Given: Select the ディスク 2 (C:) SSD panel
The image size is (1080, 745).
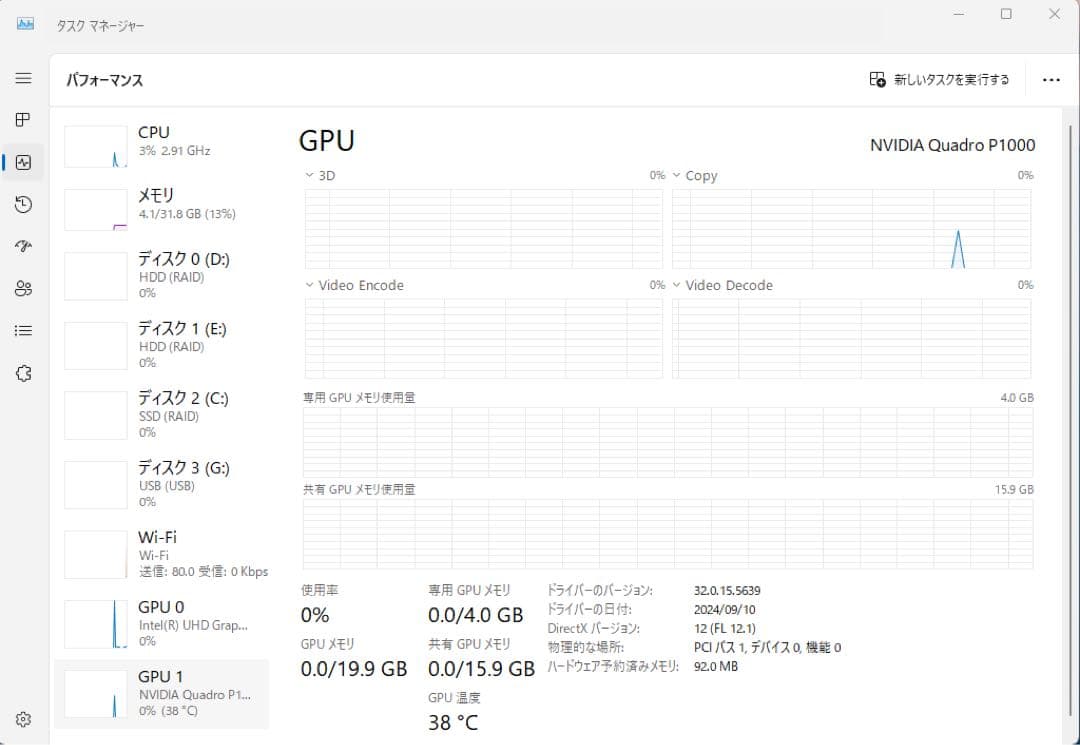Looking at the screenshot, I should coord(160,414).
